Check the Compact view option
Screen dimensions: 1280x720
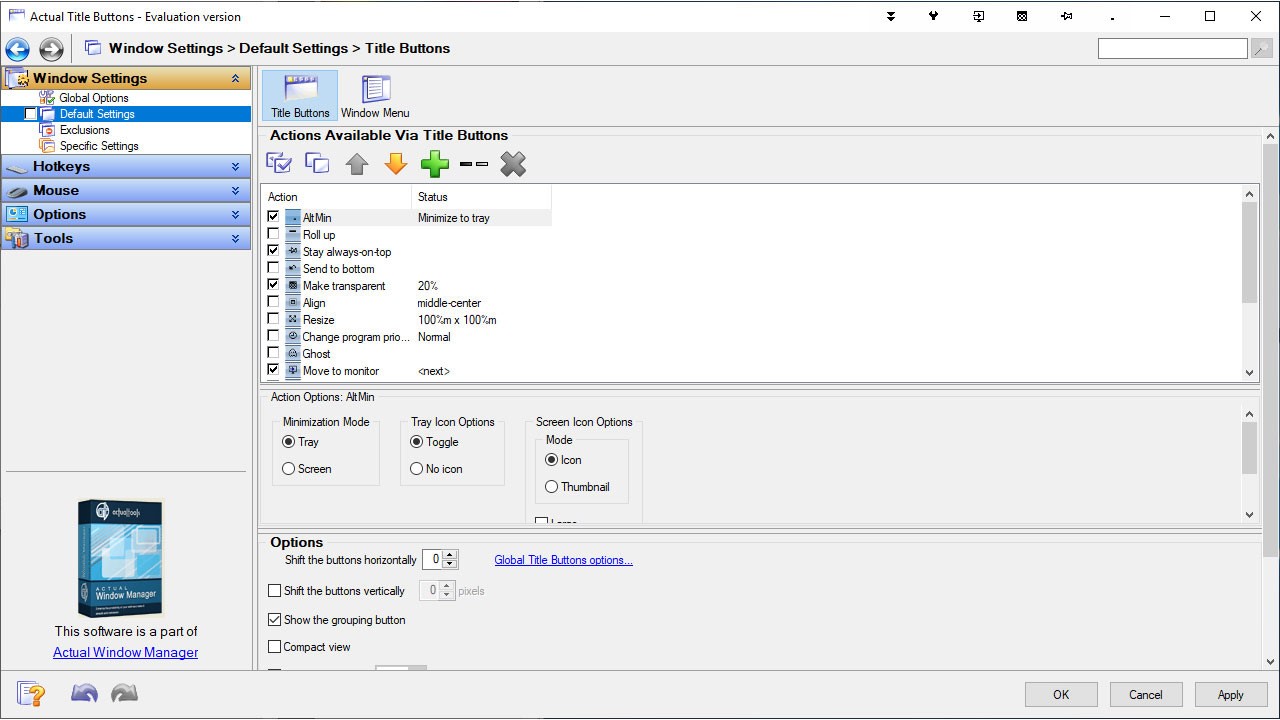[275, 647]
